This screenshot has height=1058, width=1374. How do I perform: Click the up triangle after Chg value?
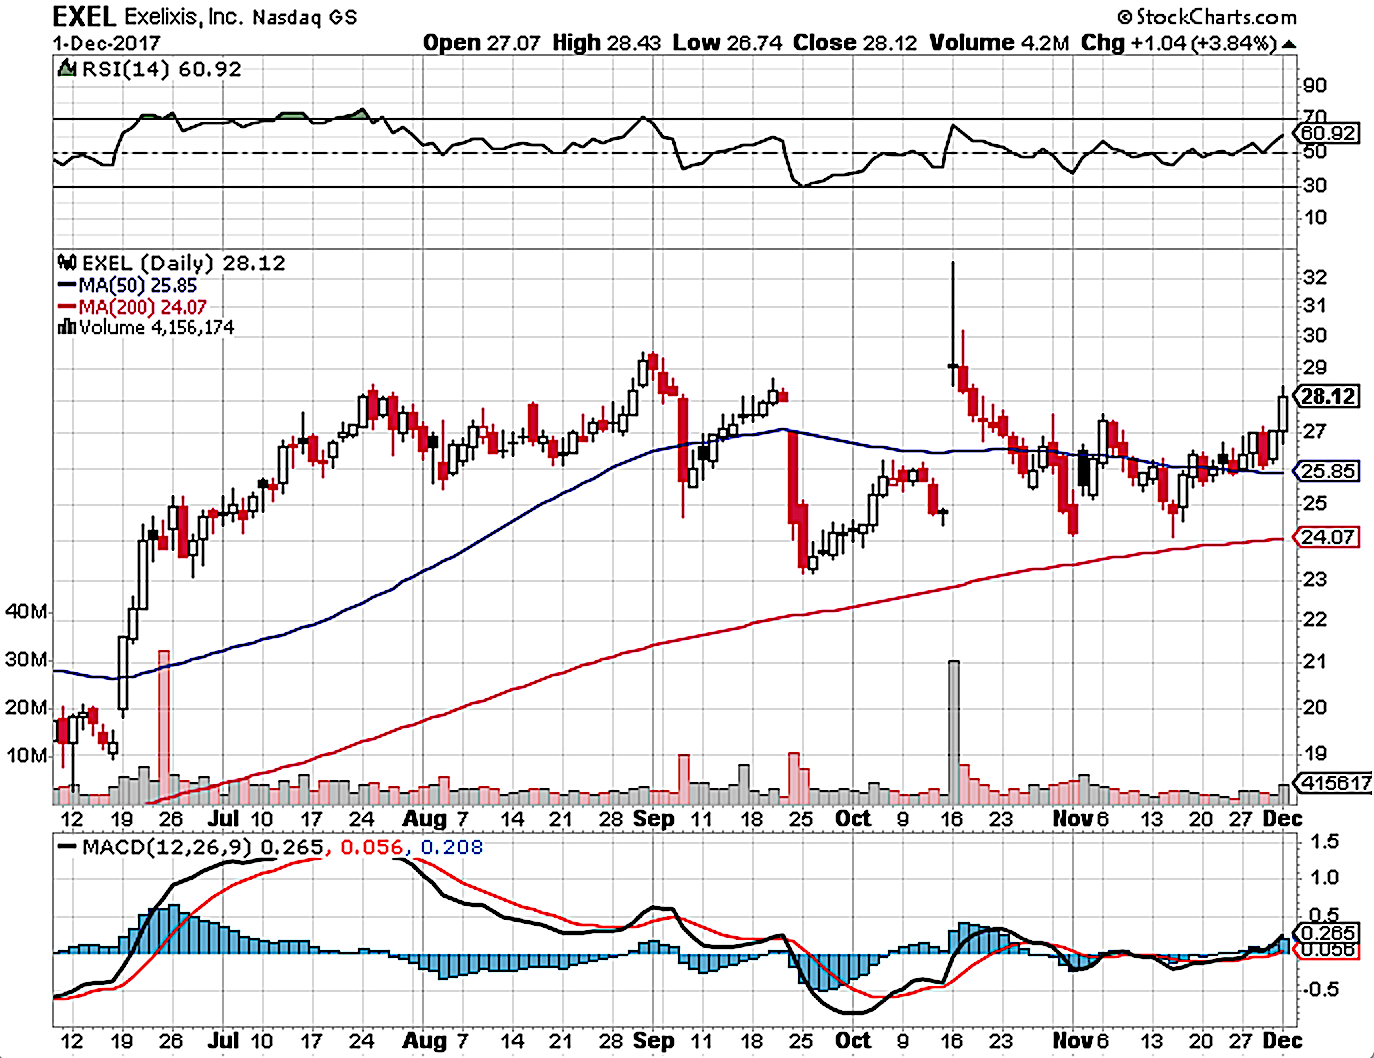point(1289,44)
